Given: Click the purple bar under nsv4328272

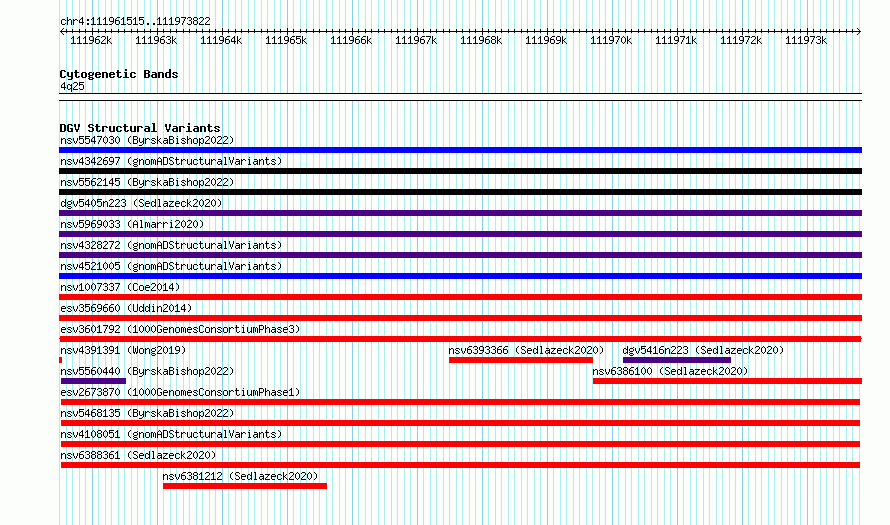Looking at the screenshot, I should pos(460,255).
